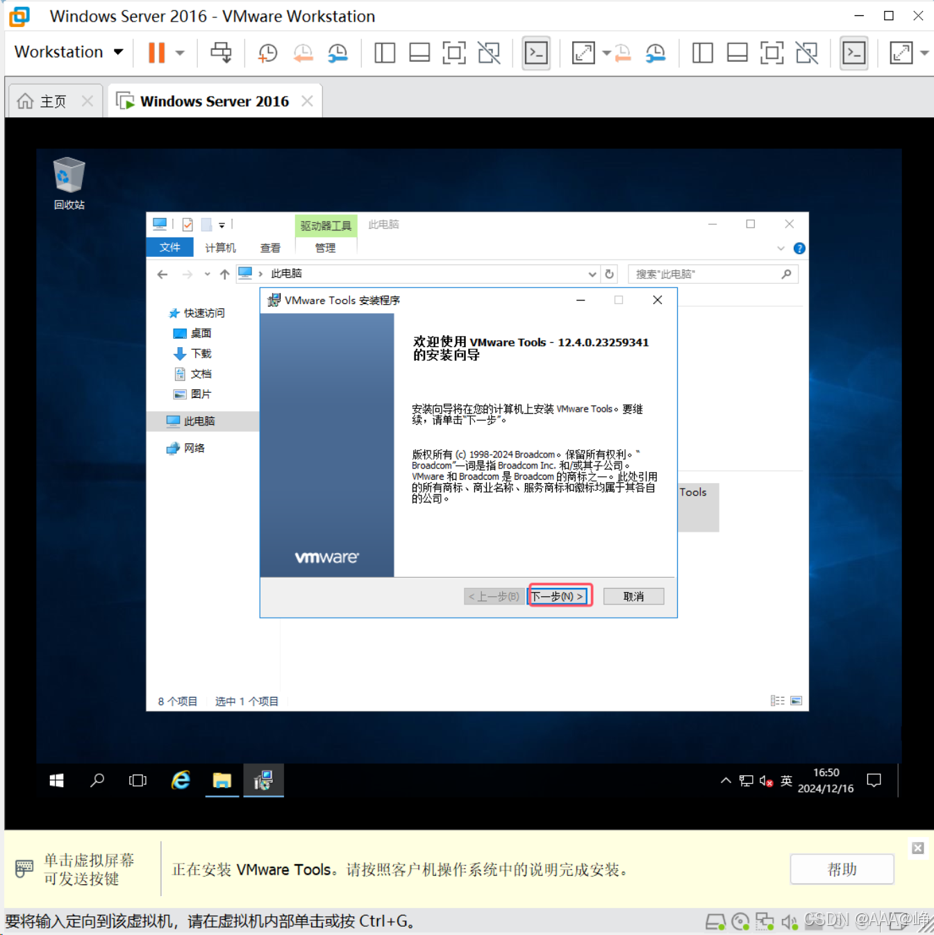Open power options arrow beside pause button
Image resolution: width=934 pixels, height=935 pixels.
tap(180, 53)
